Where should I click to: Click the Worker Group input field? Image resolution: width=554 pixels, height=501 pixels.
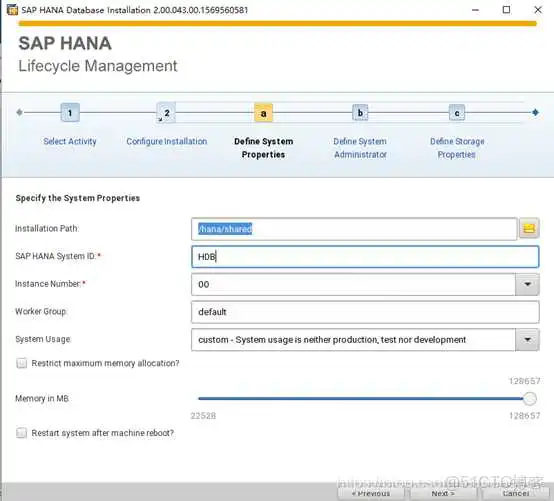click(x=365, y=312)
